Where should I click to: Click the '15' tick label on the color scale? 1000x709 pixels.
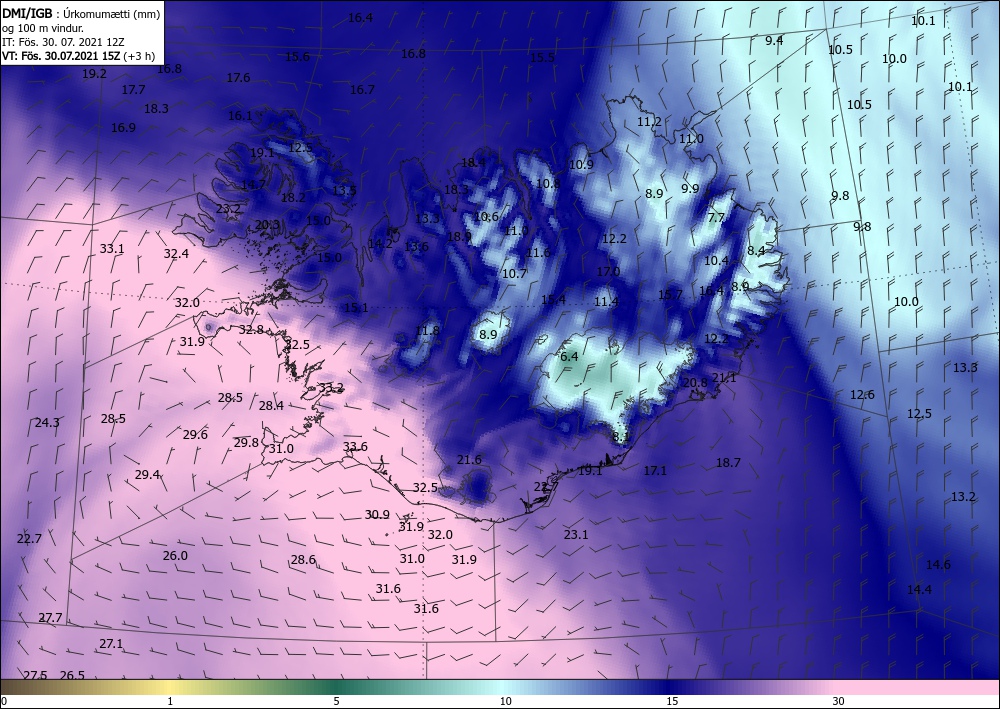click(x=672, y=702)
